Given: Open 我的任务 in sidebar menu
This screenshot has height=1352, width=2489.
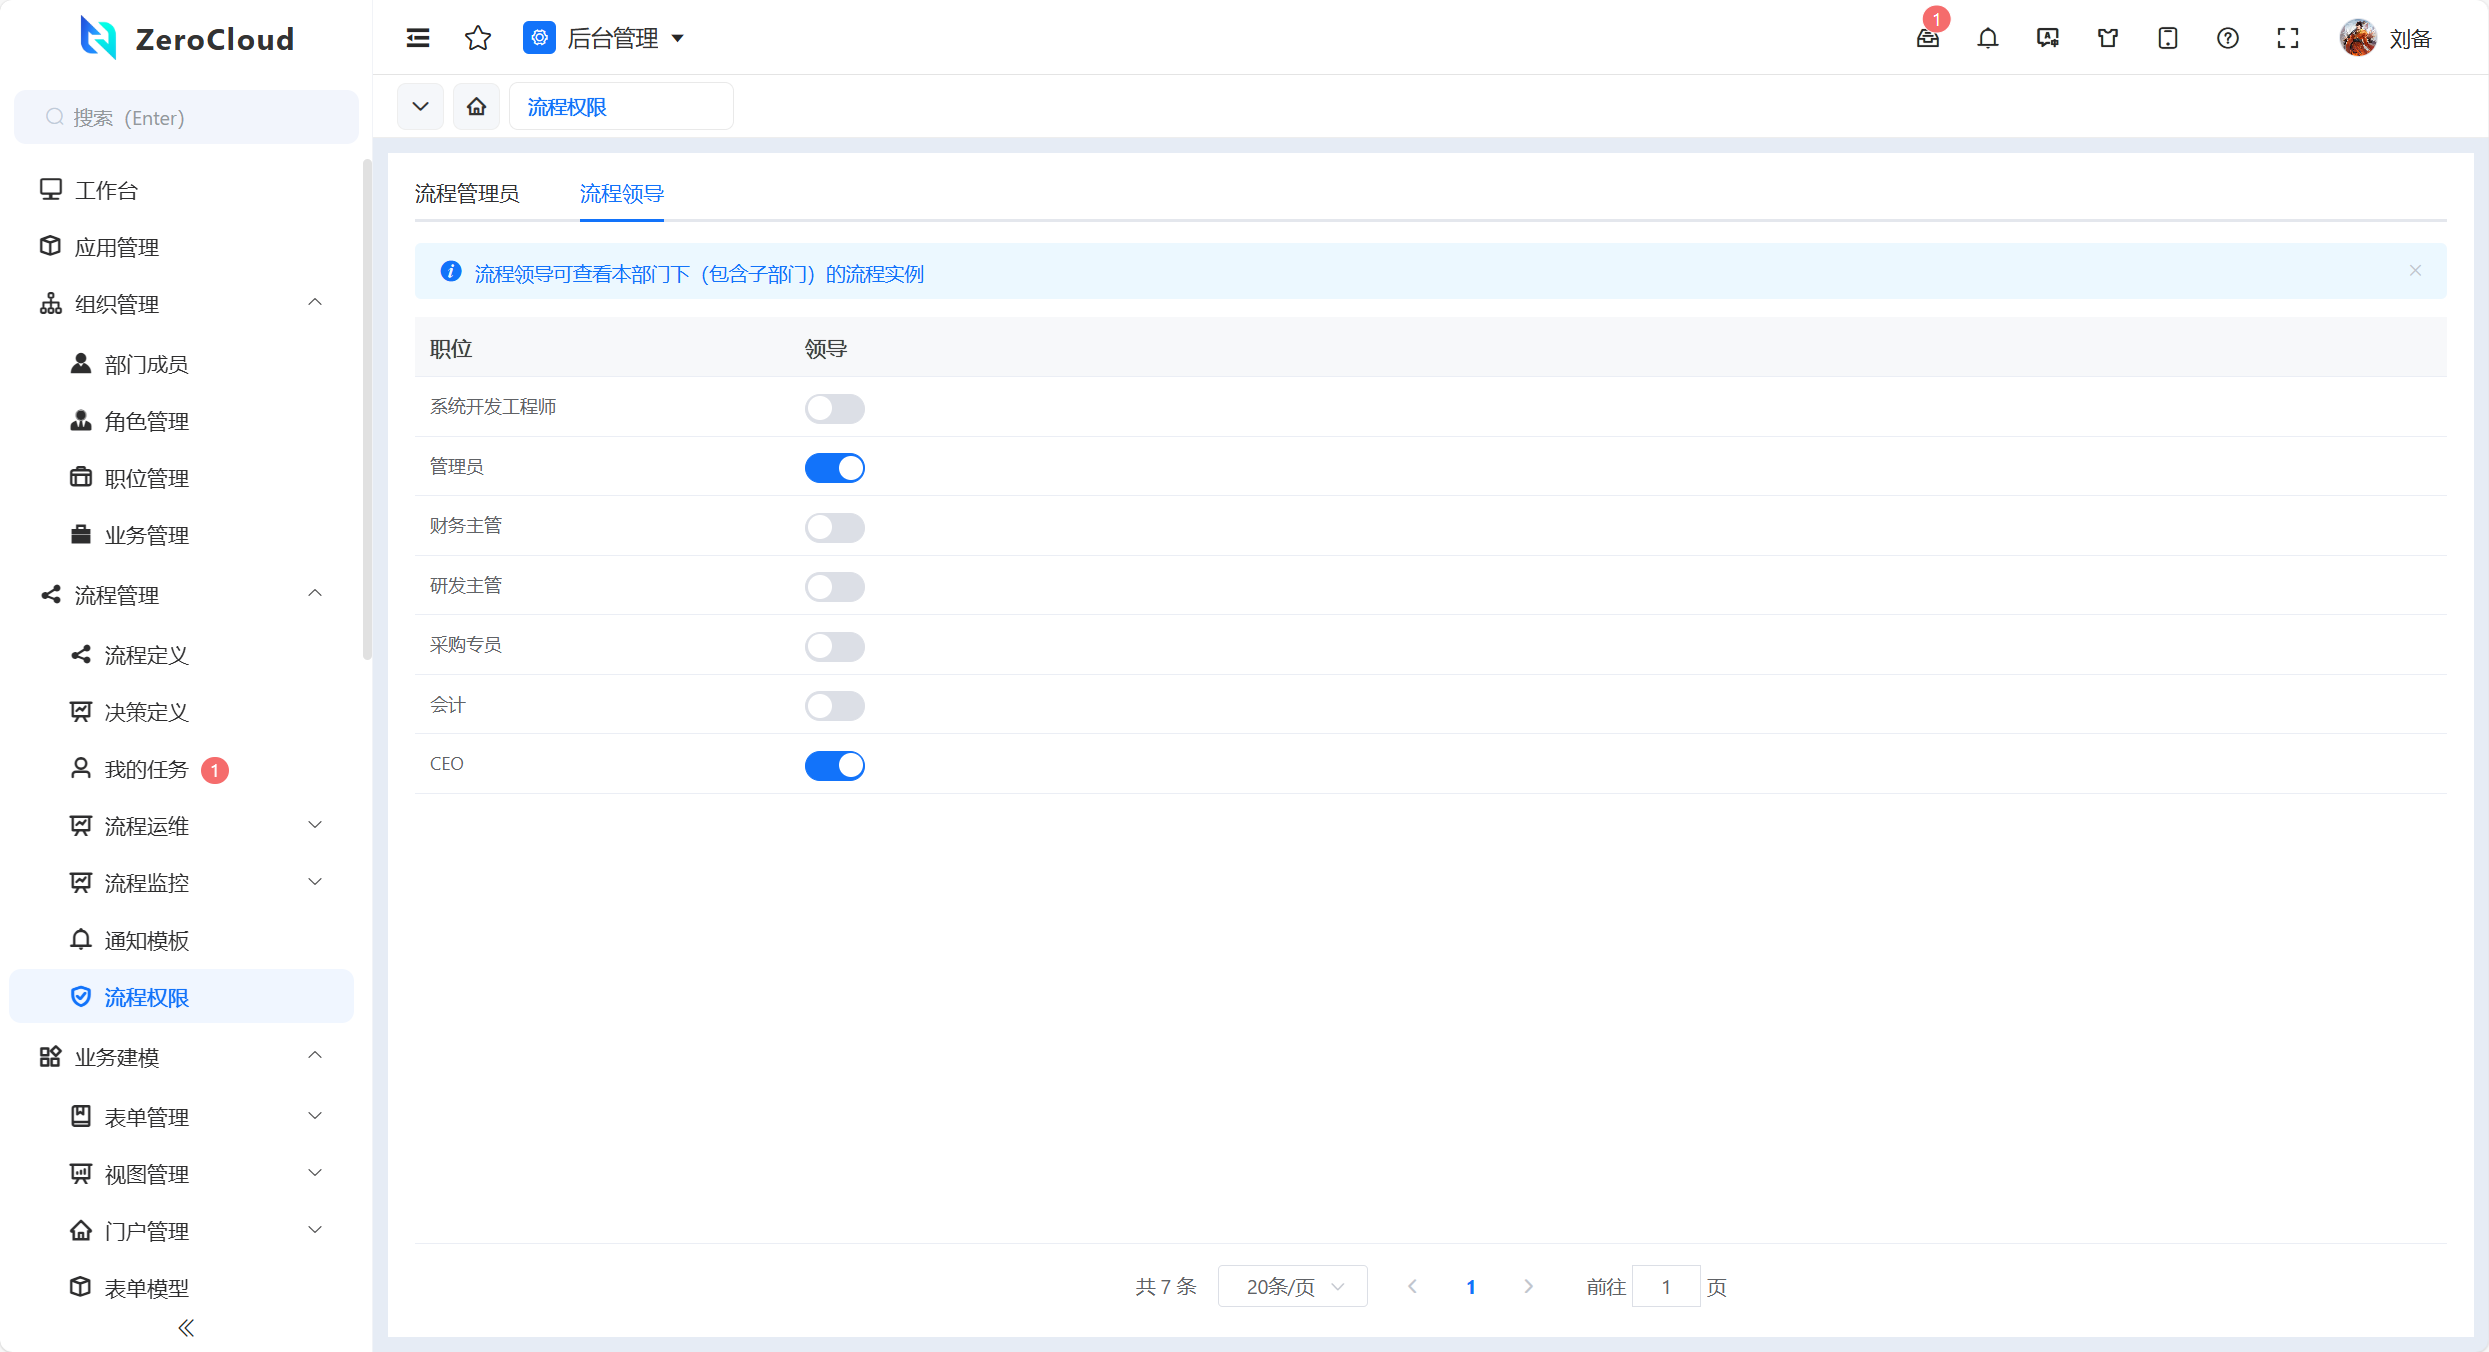Looking at the screenshot, I should coord(146,769).
